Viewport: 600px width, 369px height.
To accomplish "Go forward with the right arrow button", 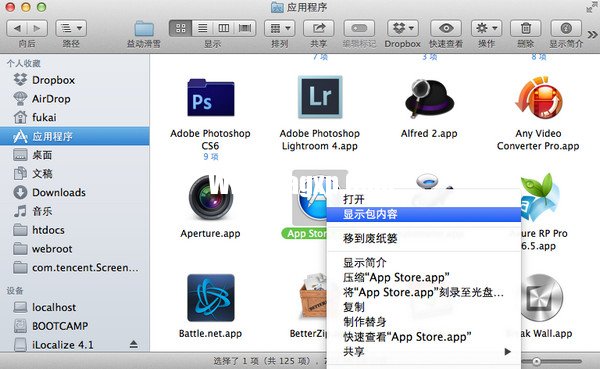I will click(x=37, y=28).
